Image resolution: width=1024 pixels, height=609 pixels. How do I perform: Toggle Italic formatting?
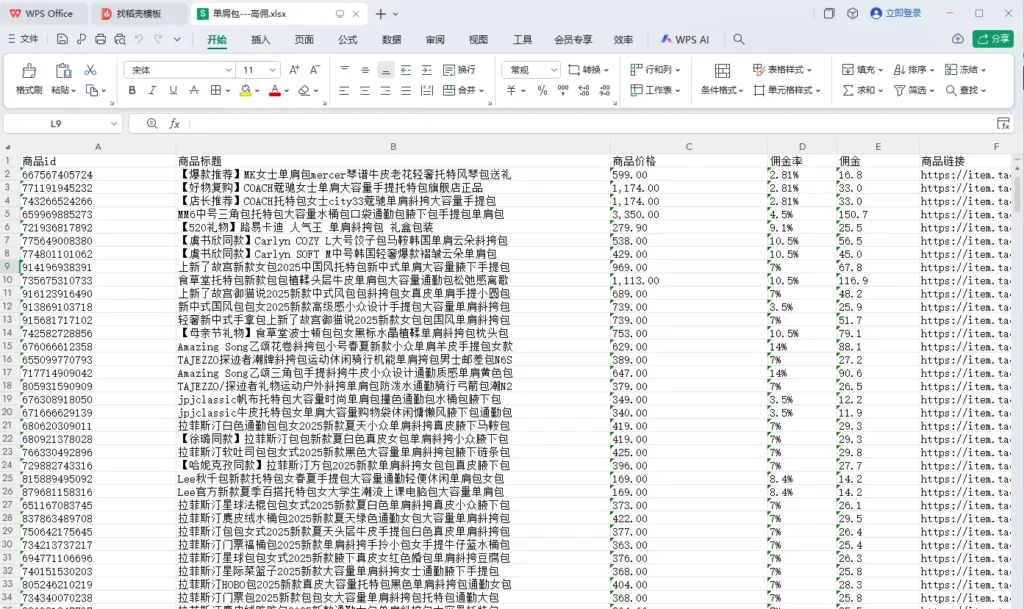(152, 90)
